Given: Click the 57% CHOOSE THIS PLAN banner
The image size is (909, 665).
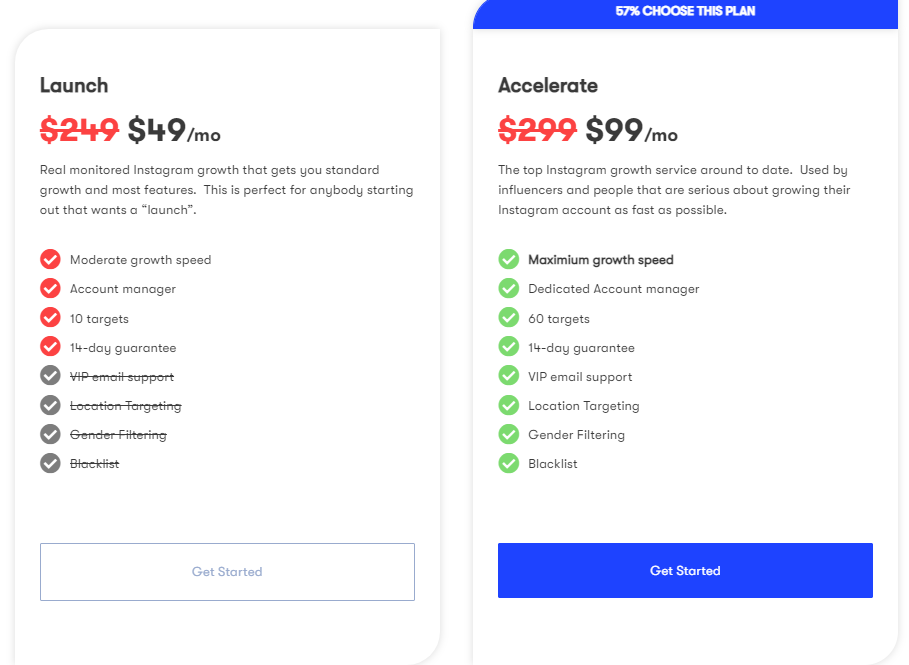Looking at the screenshot, I should coord(685,13).
